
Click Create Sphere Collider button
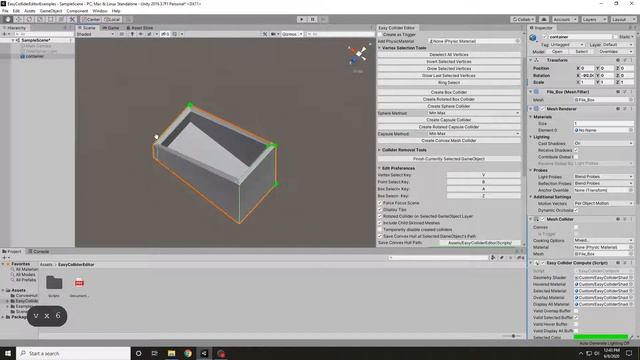pos(449,106)
